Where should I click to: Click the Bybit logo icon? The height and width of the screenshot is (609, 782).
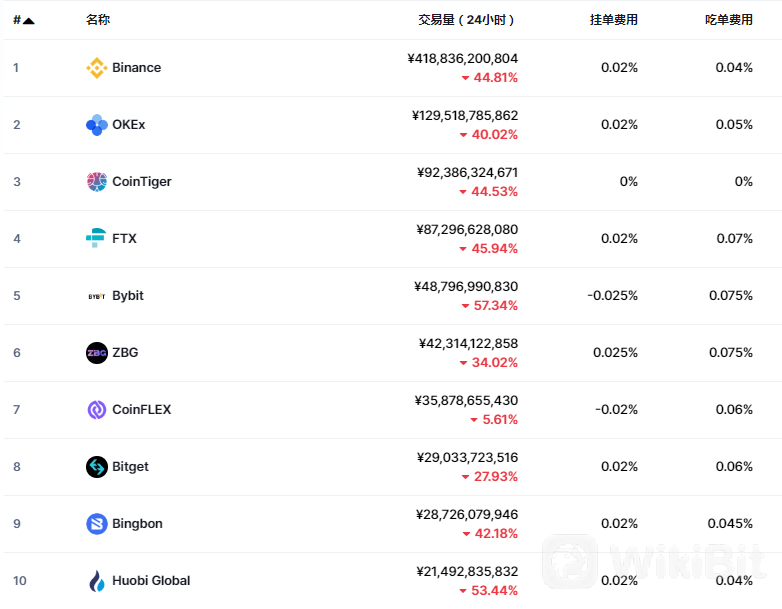tap(96, 296)
